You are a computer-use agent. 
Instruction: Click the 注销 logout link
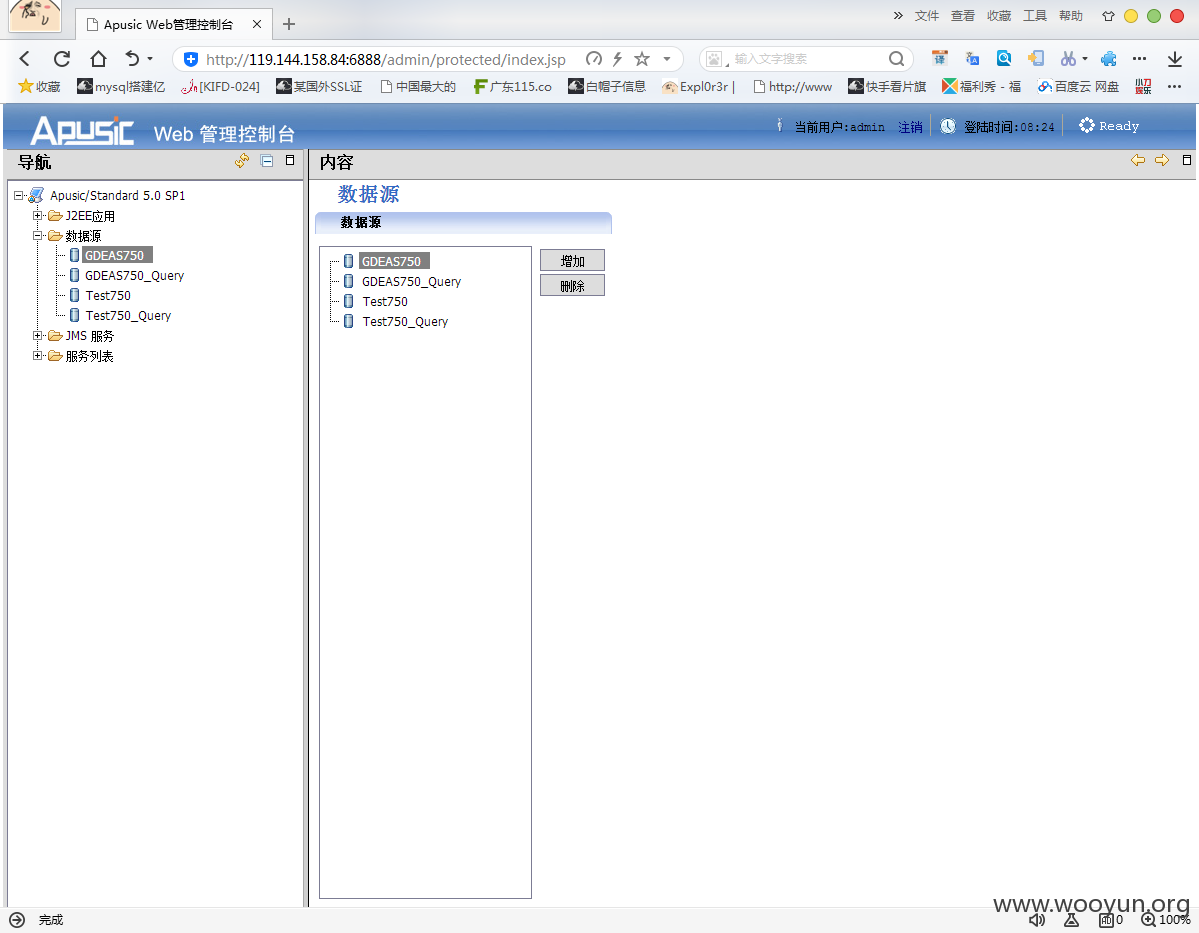910,127
